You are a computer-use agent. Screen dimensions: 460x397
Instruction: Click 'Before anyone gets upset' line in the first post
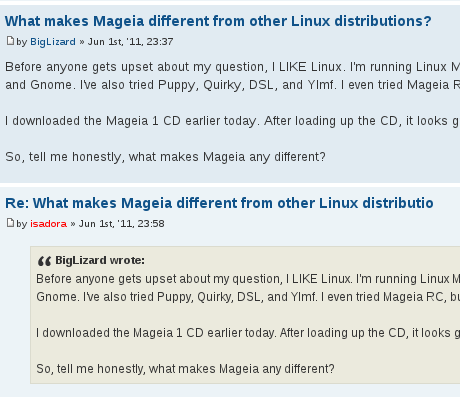[x=233, y=67]
